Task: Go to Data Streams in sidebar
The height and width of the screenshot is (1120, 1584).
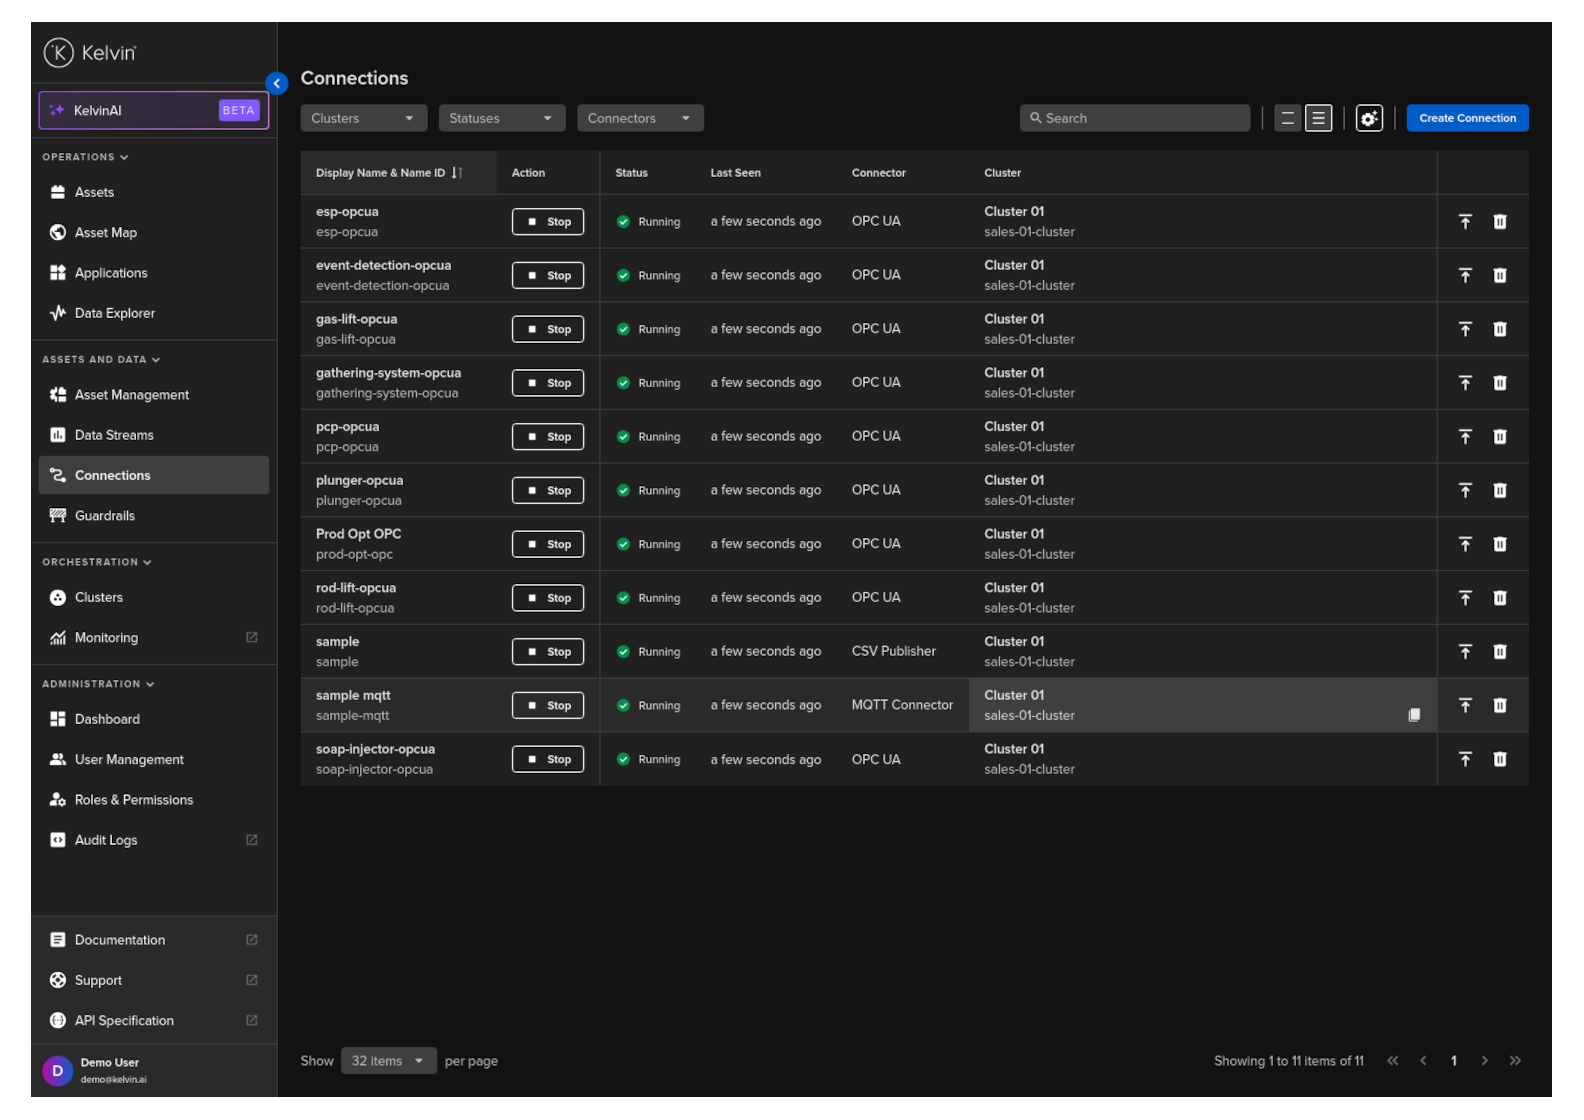Action: pos(114,435)
